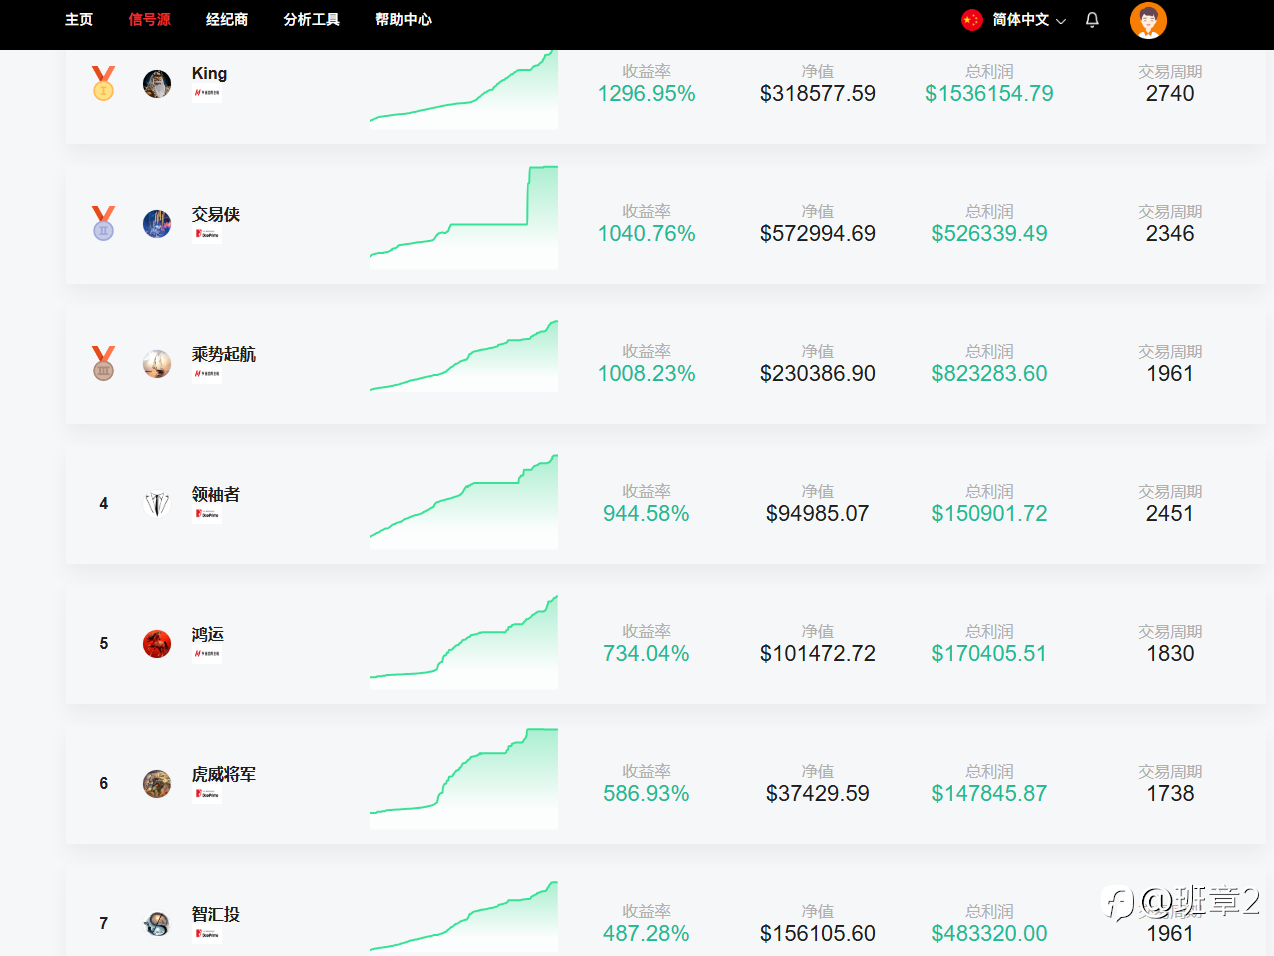Click trading period value 1738

[x=1170, y=794]
